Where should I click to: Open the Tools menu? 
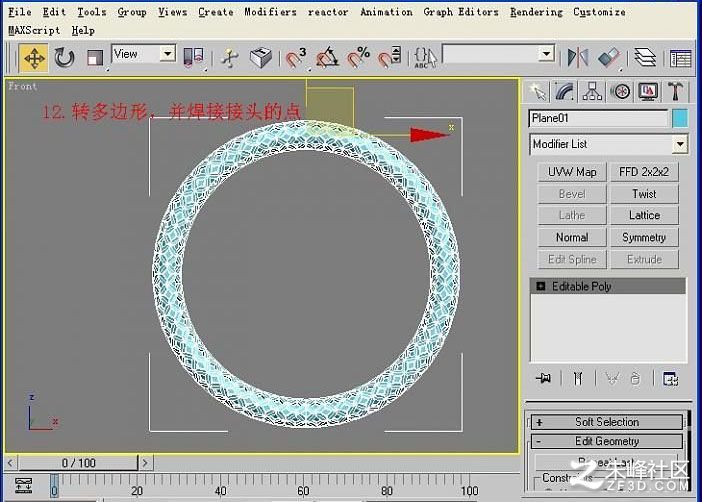click(x=91, y=12)
